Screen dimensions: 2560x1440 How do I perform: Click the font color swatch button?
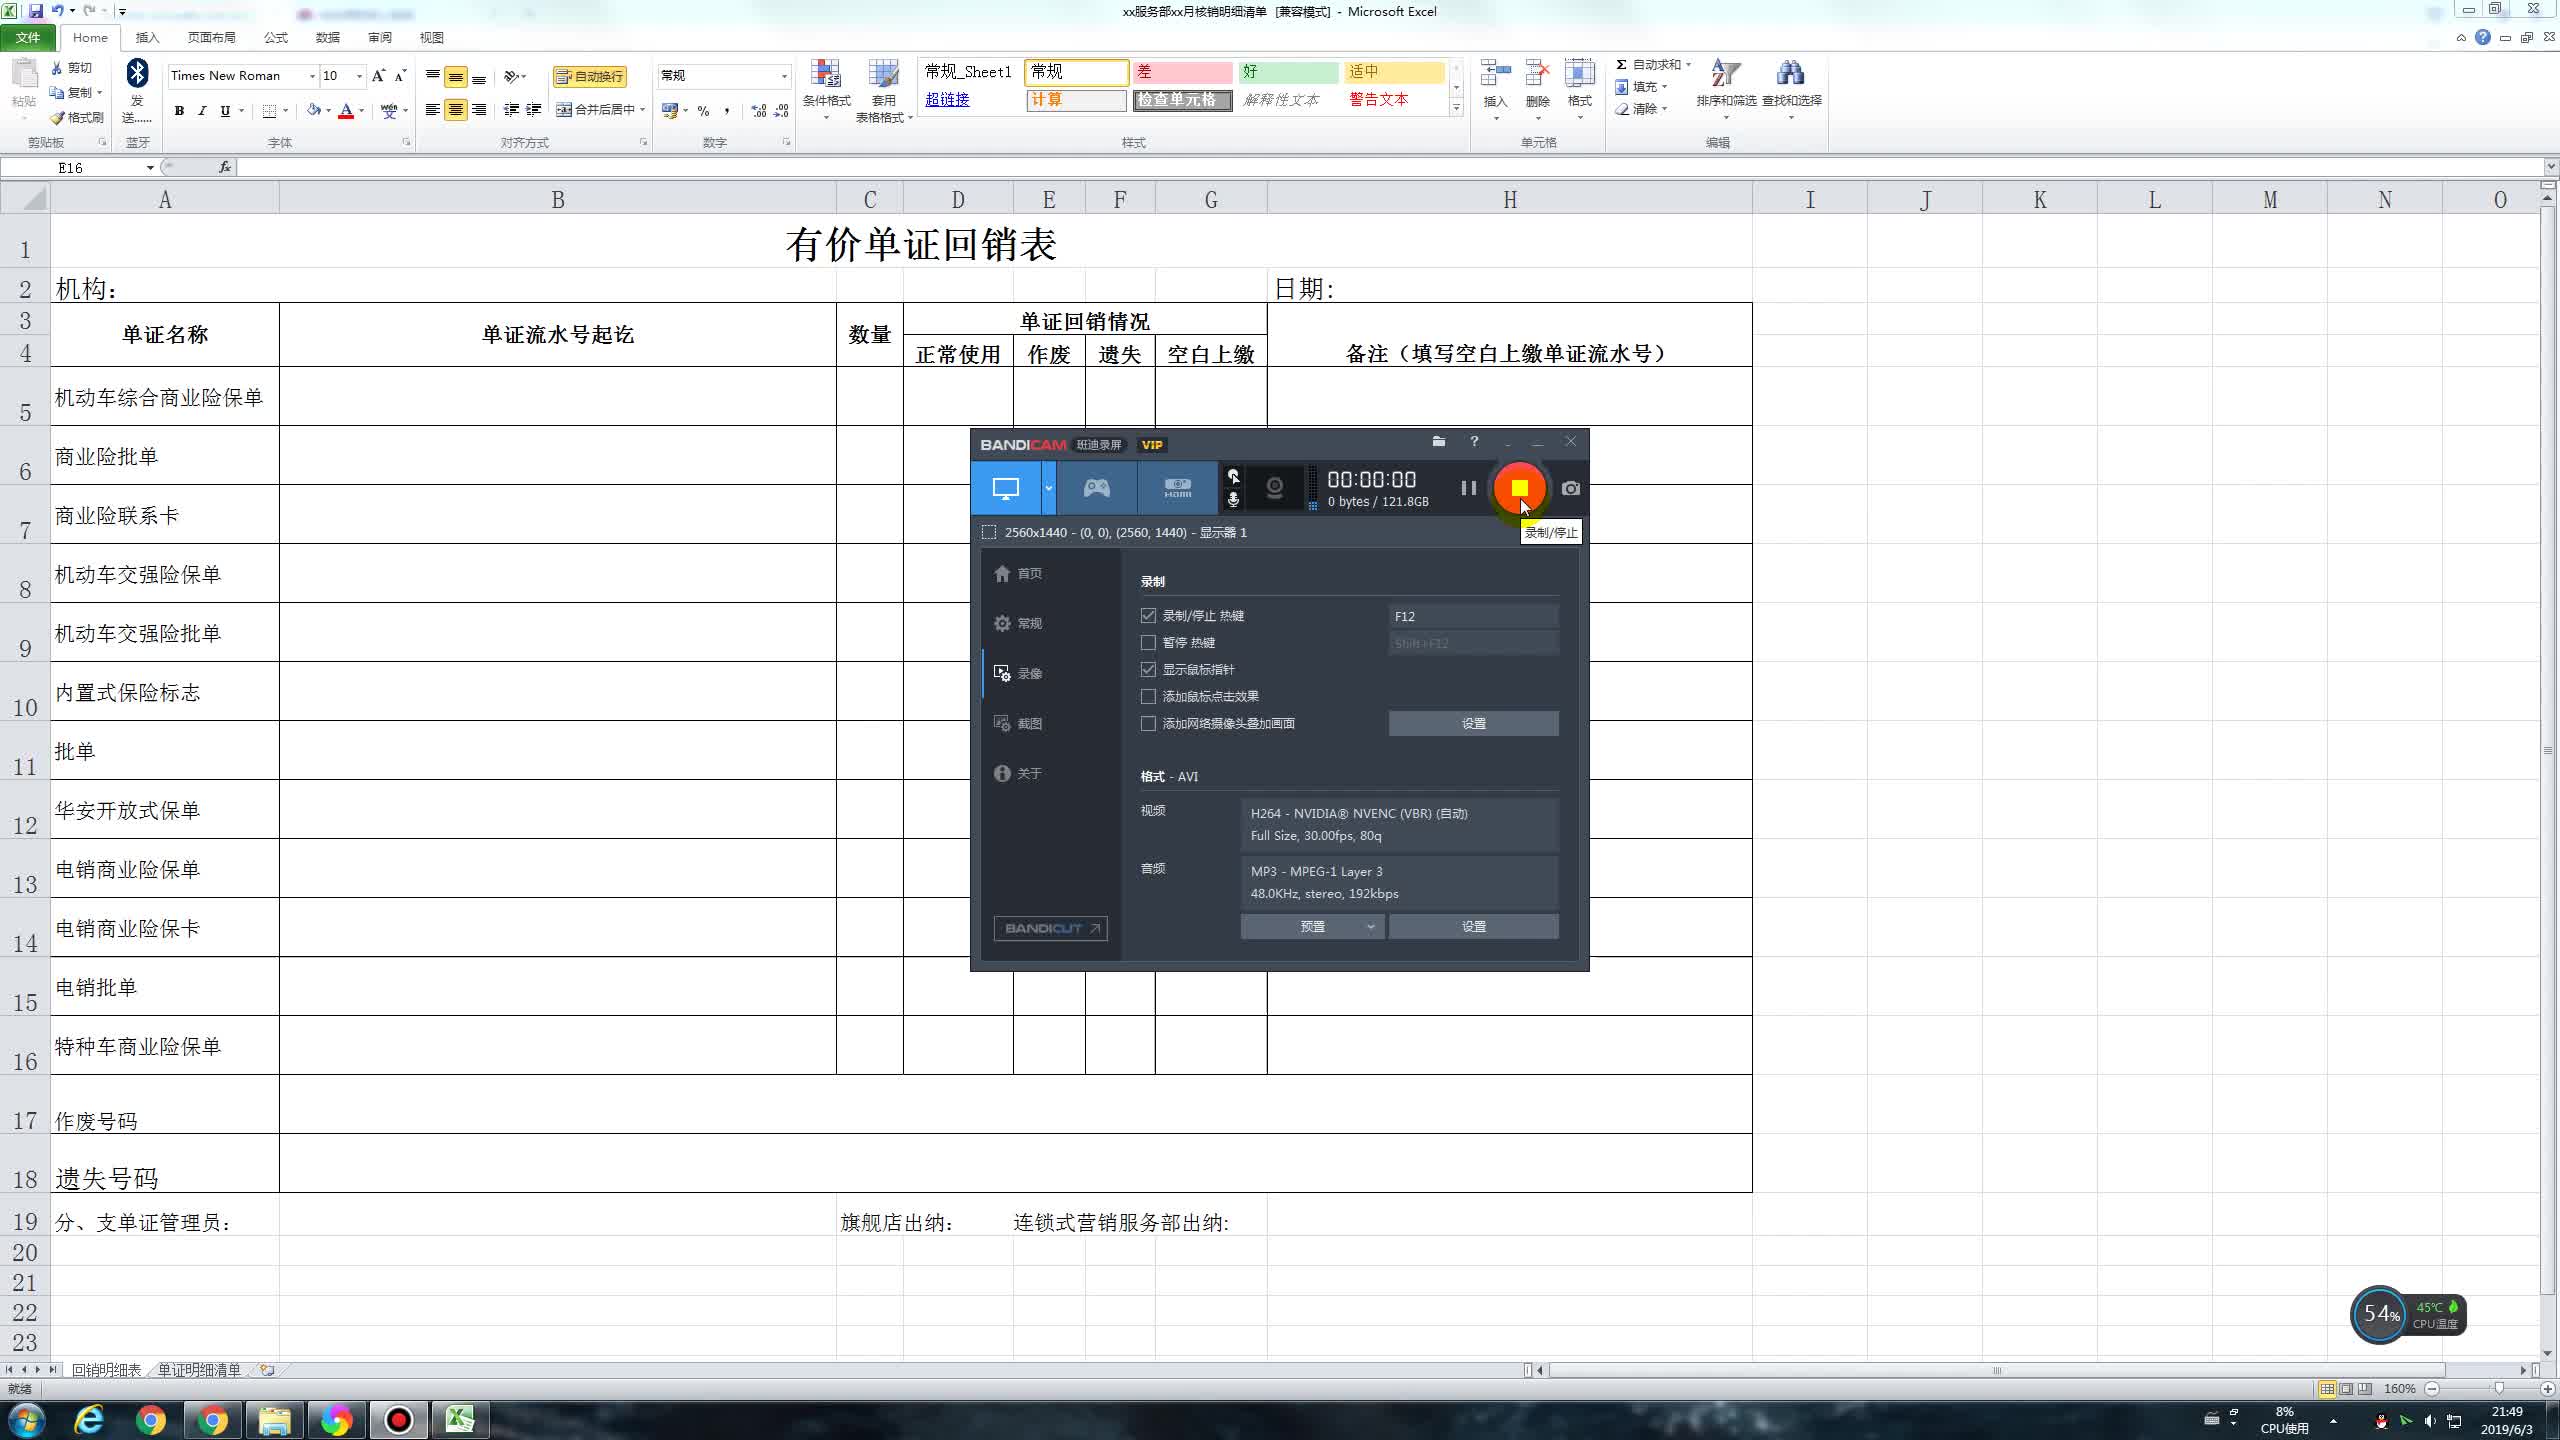(x=346, y=111)
